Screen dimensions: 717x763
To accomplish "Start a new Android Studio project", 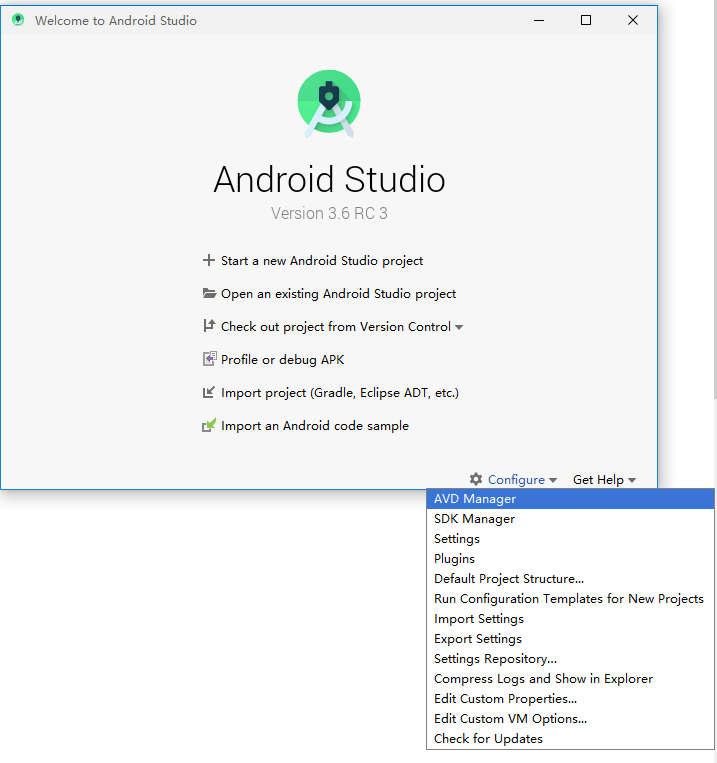I will point(322,261).
